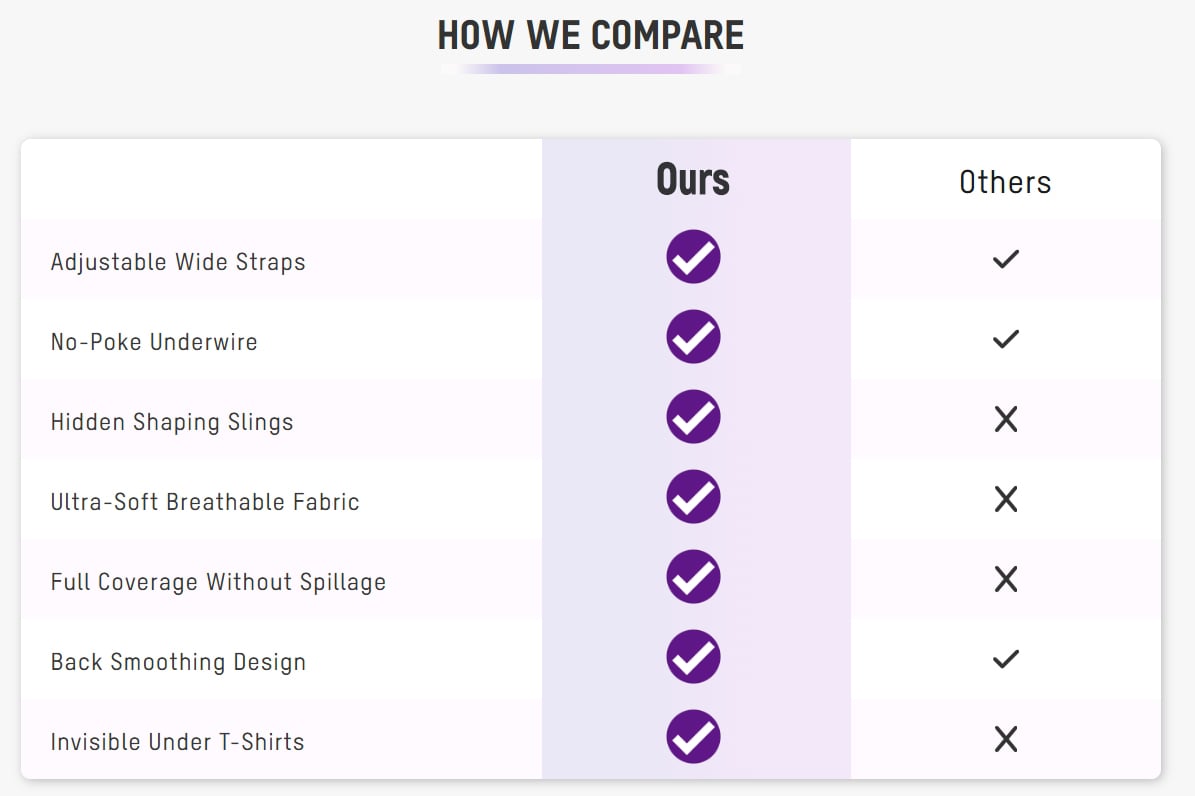Click Others X mark for Invisible Under T-Shirts
This screenshot has height=796, width=1195.
tap(1005, 739)
